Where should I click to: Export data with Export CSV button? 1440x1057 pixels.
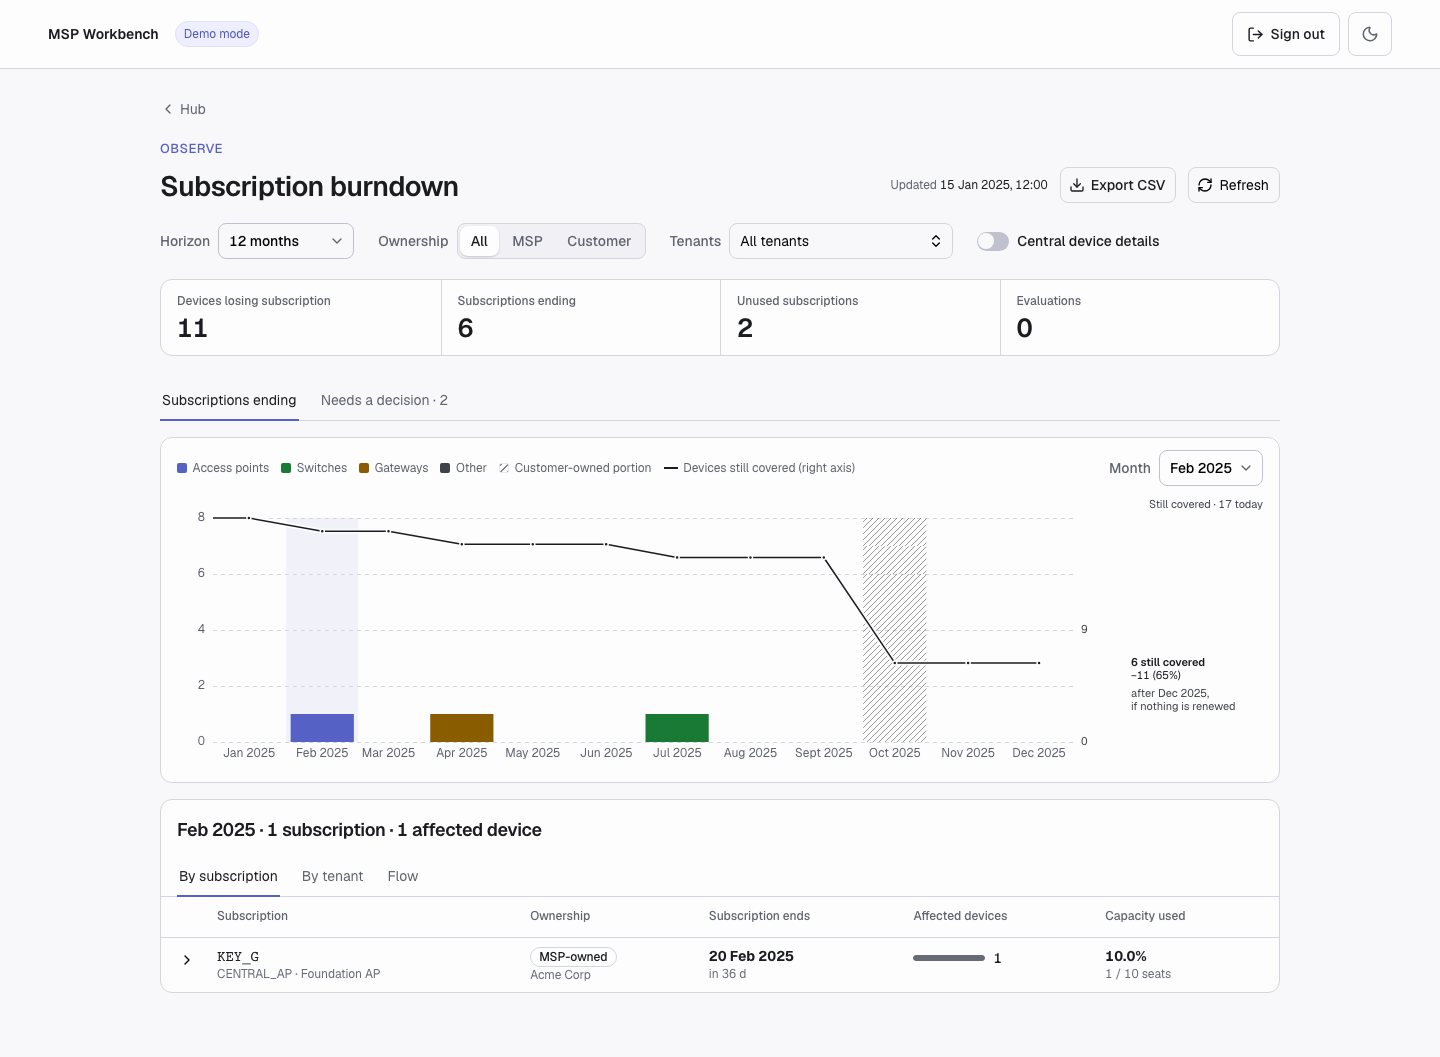click(1118, 185)
